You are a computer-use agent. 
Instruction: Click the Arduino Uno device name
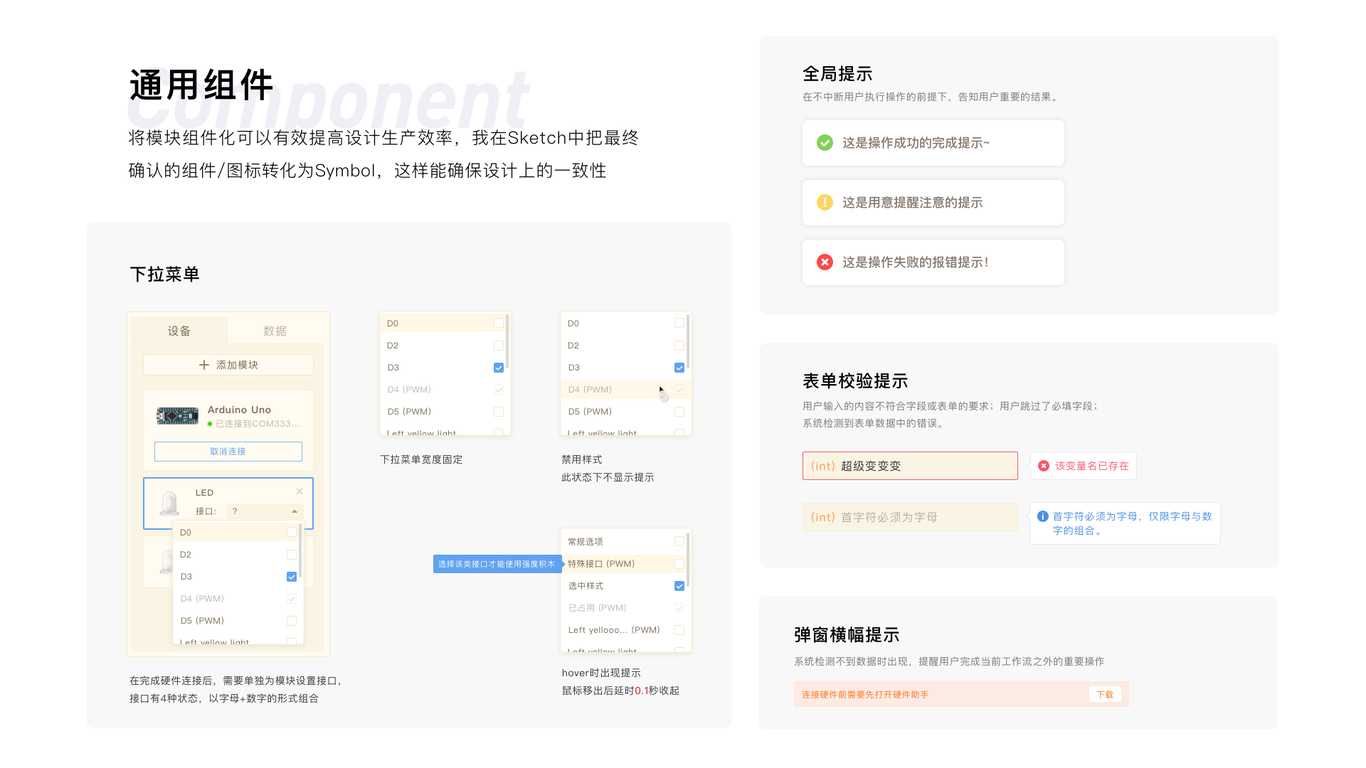(239, 410)
